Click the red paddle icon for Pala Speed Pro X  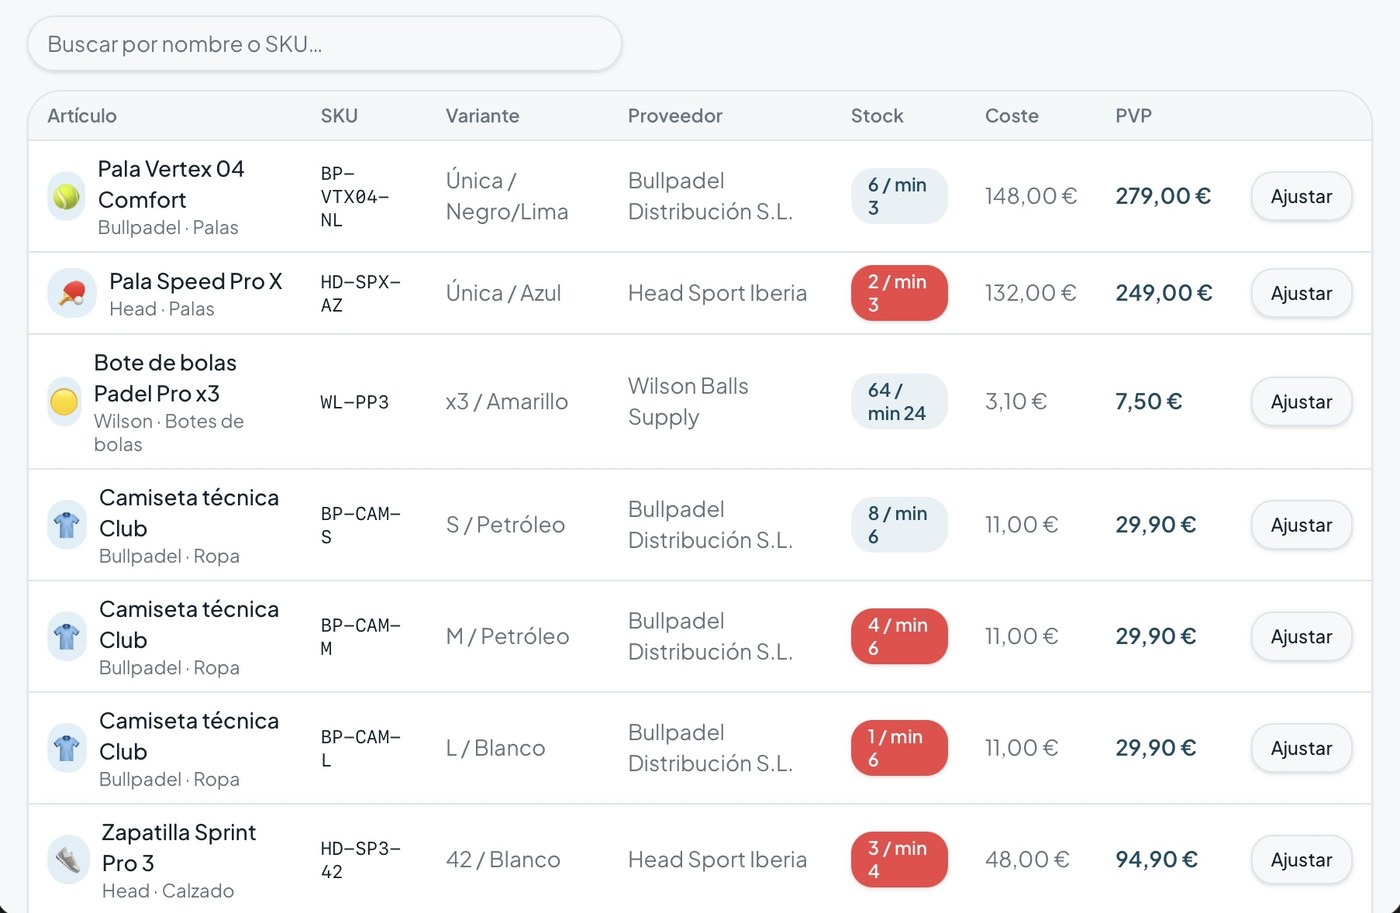coord(72,293)
